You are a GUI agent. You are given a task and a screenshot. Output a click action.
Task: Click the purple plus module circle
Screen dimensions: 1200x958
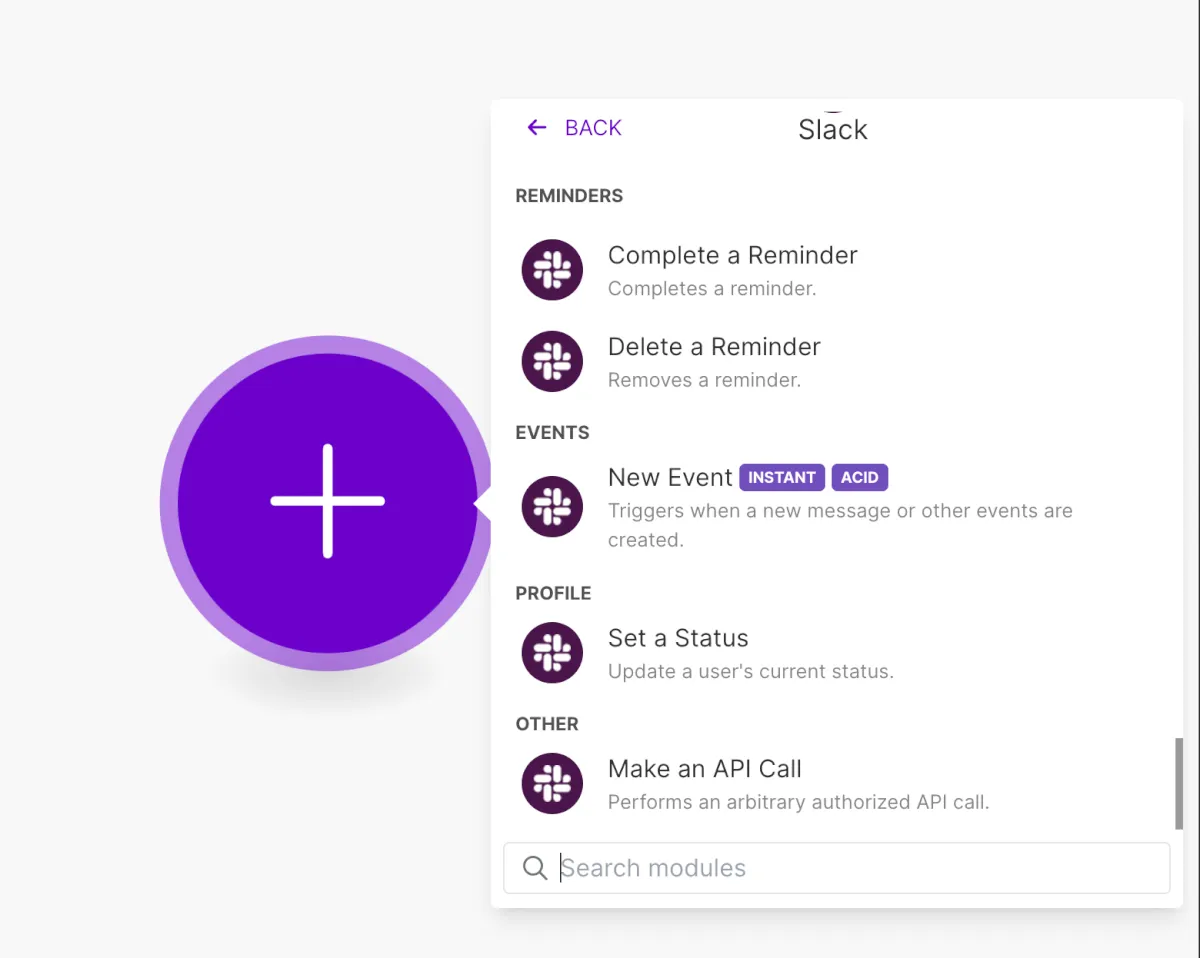coord(327,502)
